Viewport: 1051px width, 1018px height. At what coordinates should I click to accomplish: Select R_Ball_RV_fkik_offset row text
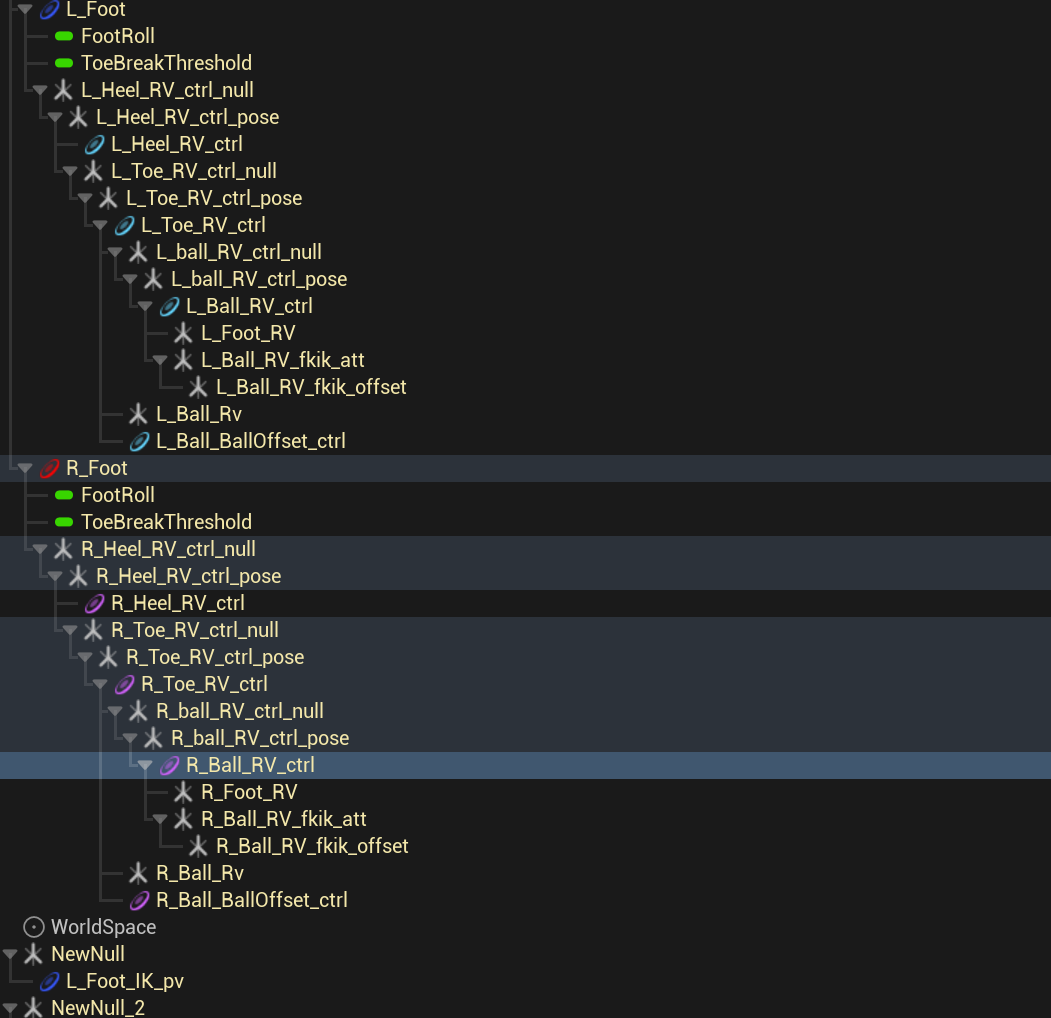[312, 846]
